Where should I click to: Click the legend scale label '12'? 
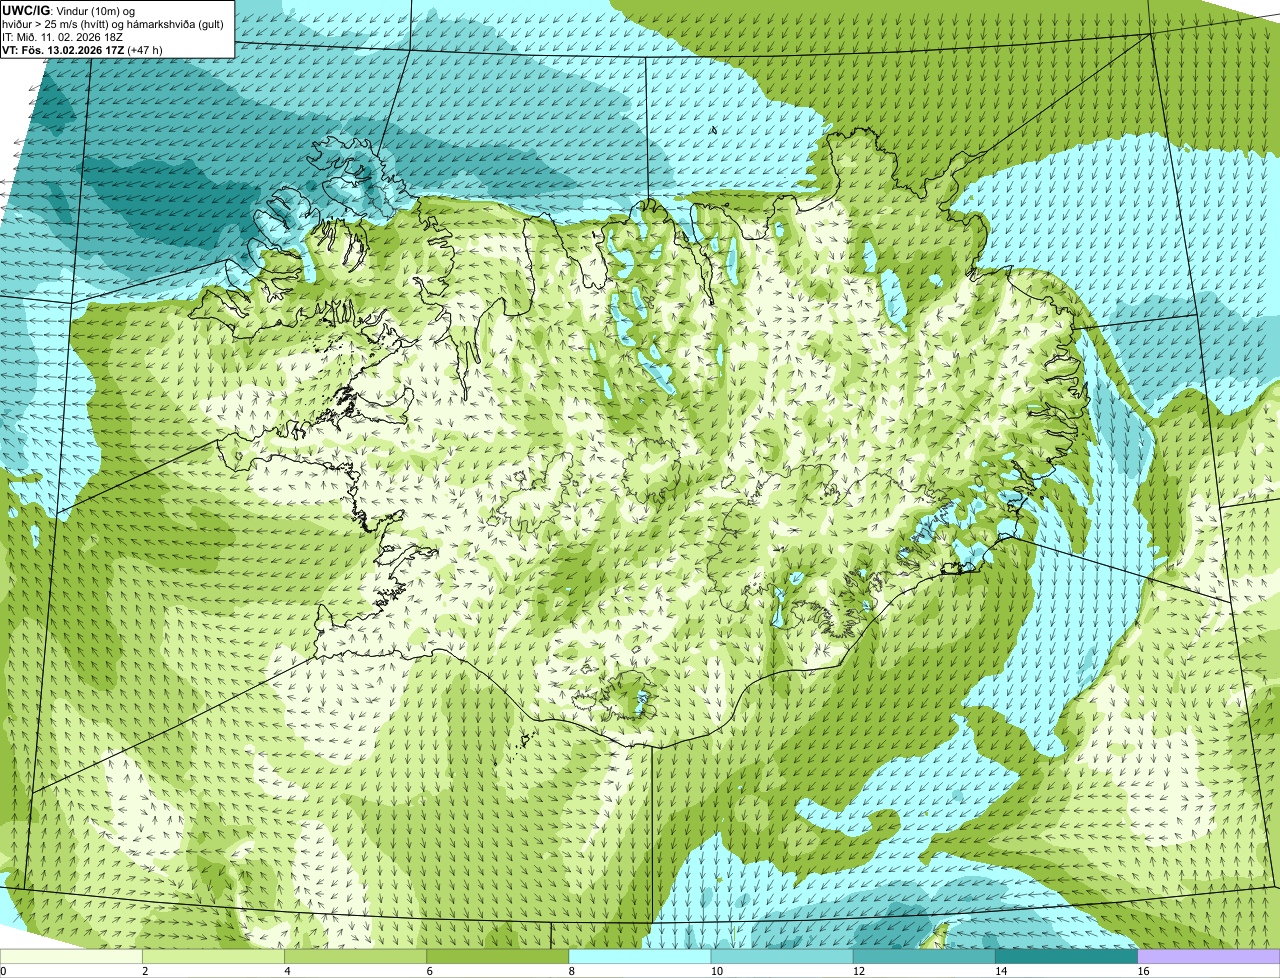tap(859, 971)
